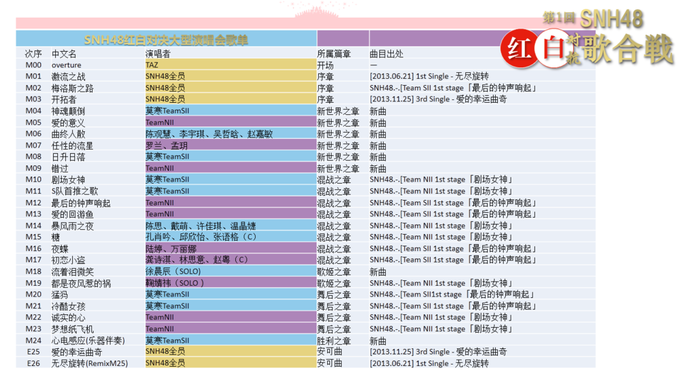680x383 pixels.
Task: Select the M24 心电感应(乐器伴奏) song cell
Action: pos(88,340)
